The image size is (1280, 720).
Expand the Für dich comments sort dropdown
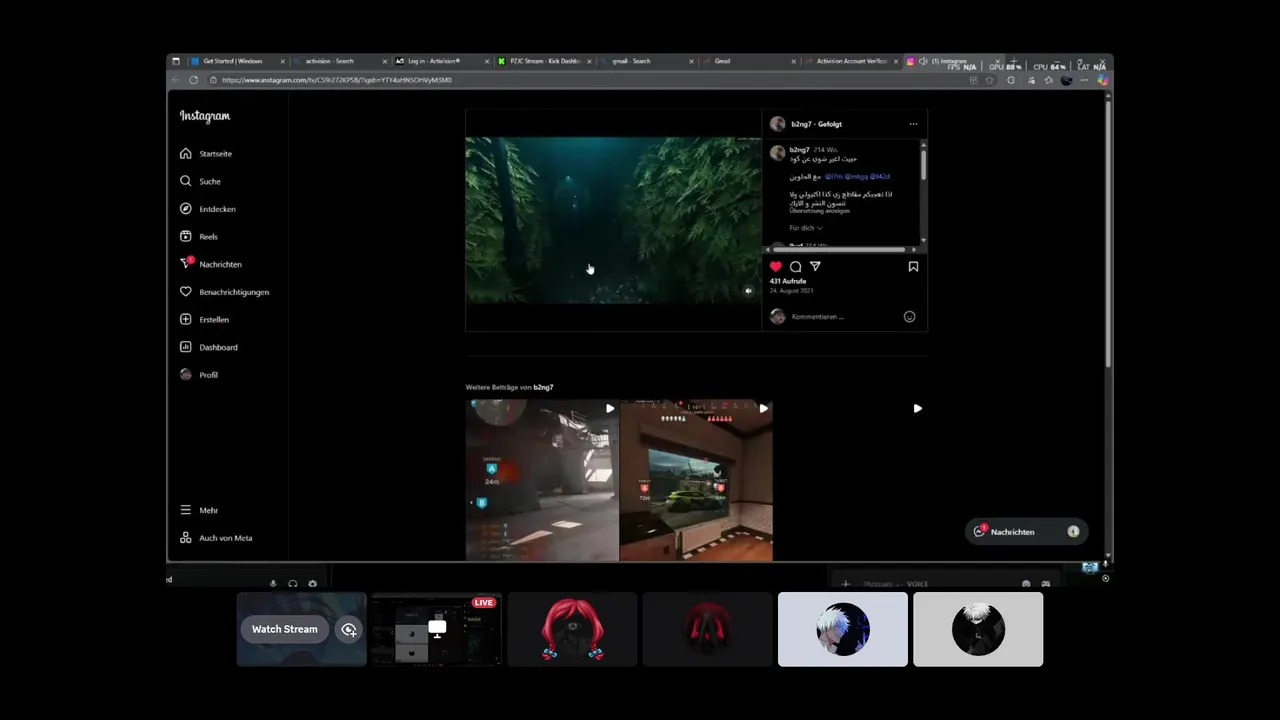click(x=806, y=228)
